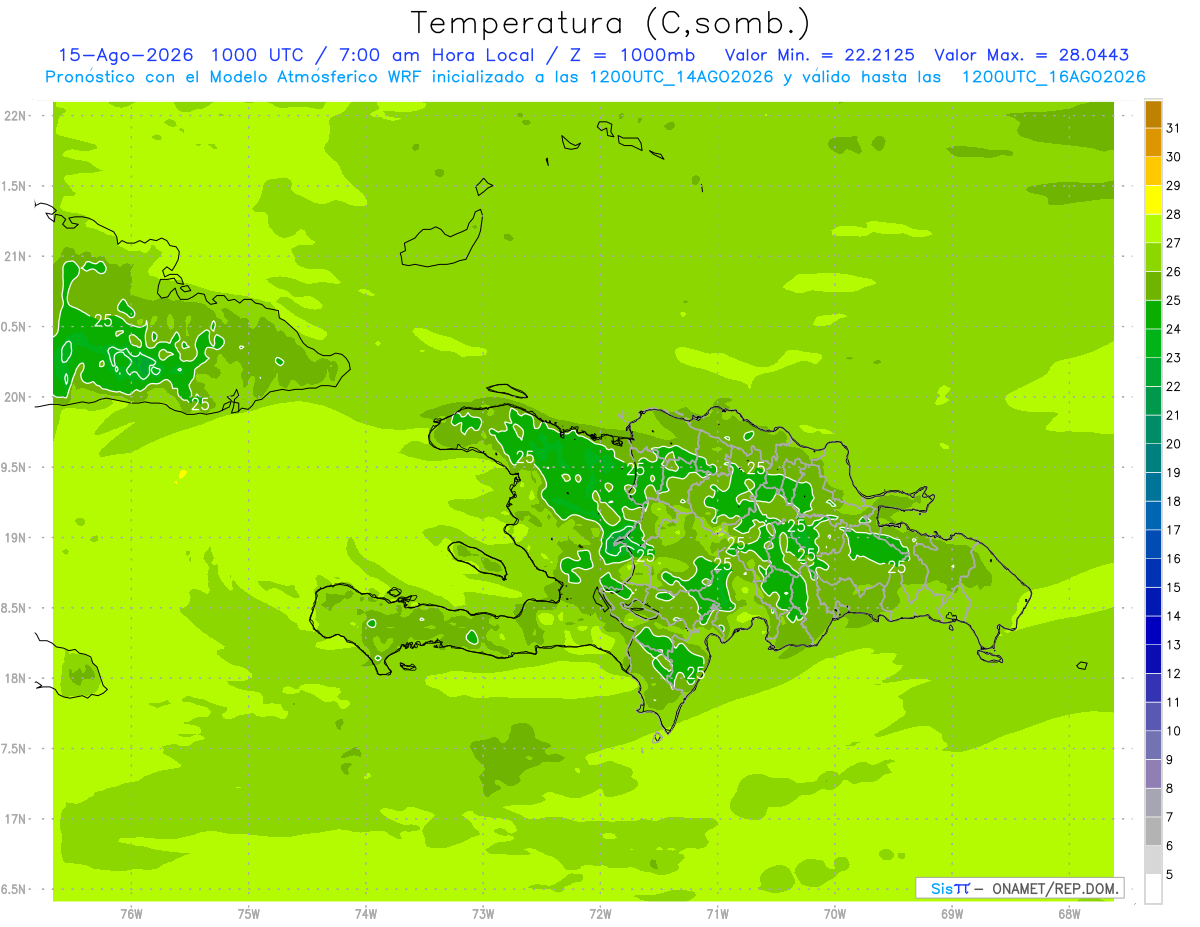Screen dimensions: 1200x927
Task: Click the "ONAMET/REP.DOM." credit label
Action: click(x=1056, y=888)
